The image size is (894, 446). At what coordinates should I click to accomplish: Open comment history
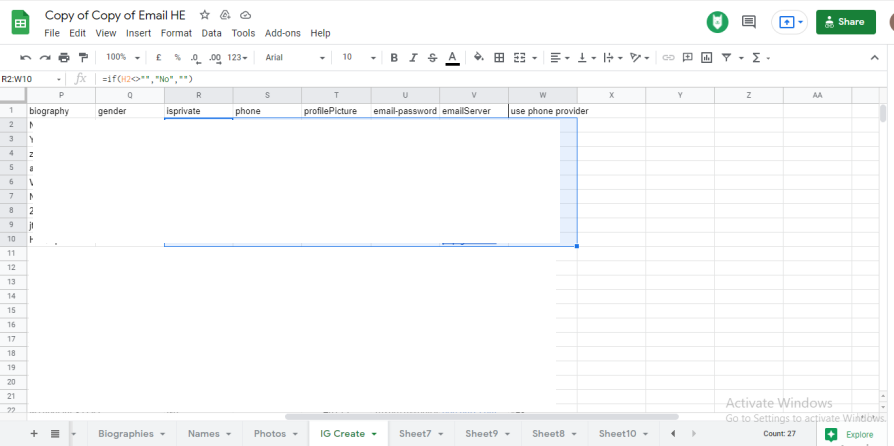click(749, 22)
